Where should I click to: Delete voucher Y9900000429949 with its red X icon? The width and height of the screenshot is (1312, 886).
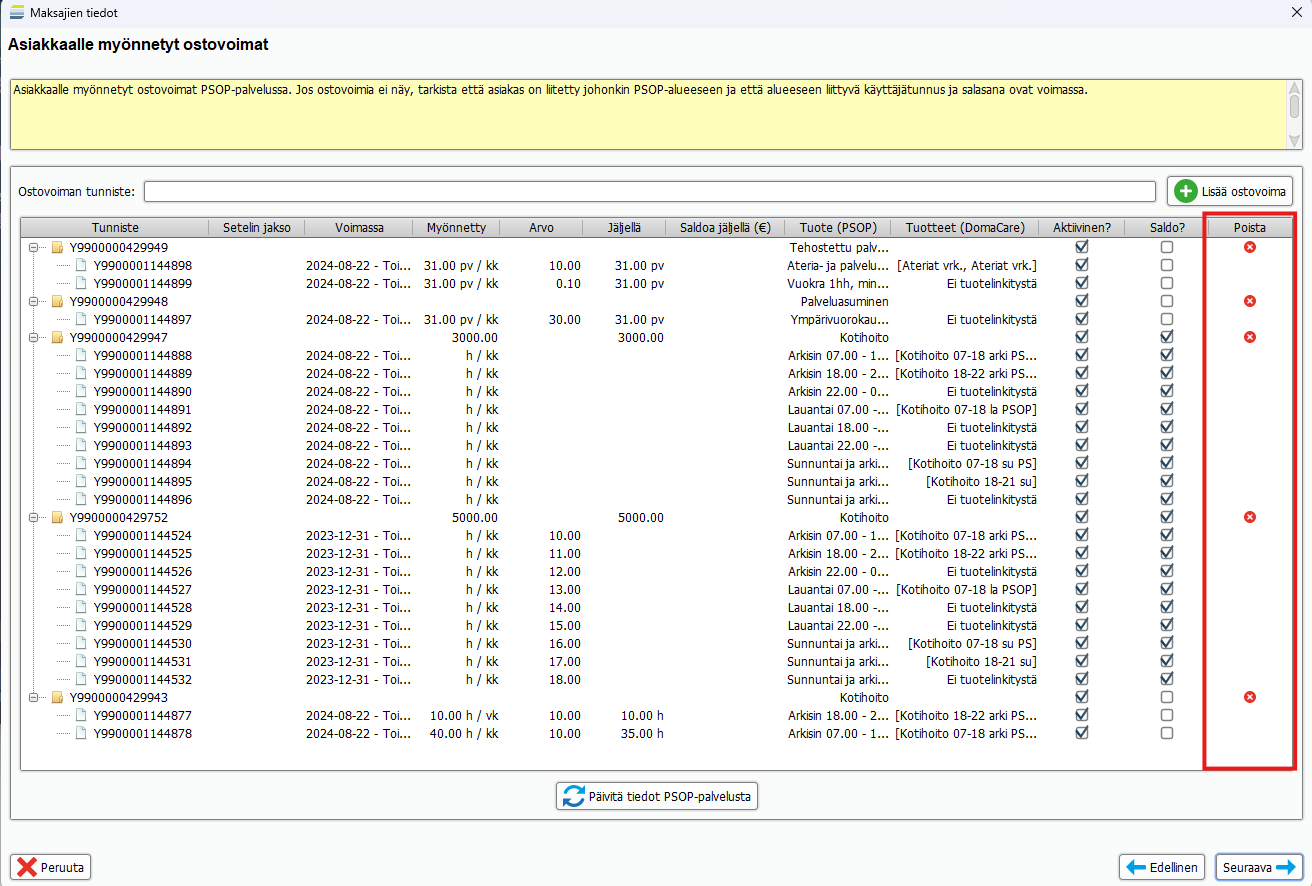[x=1249, y=247]
